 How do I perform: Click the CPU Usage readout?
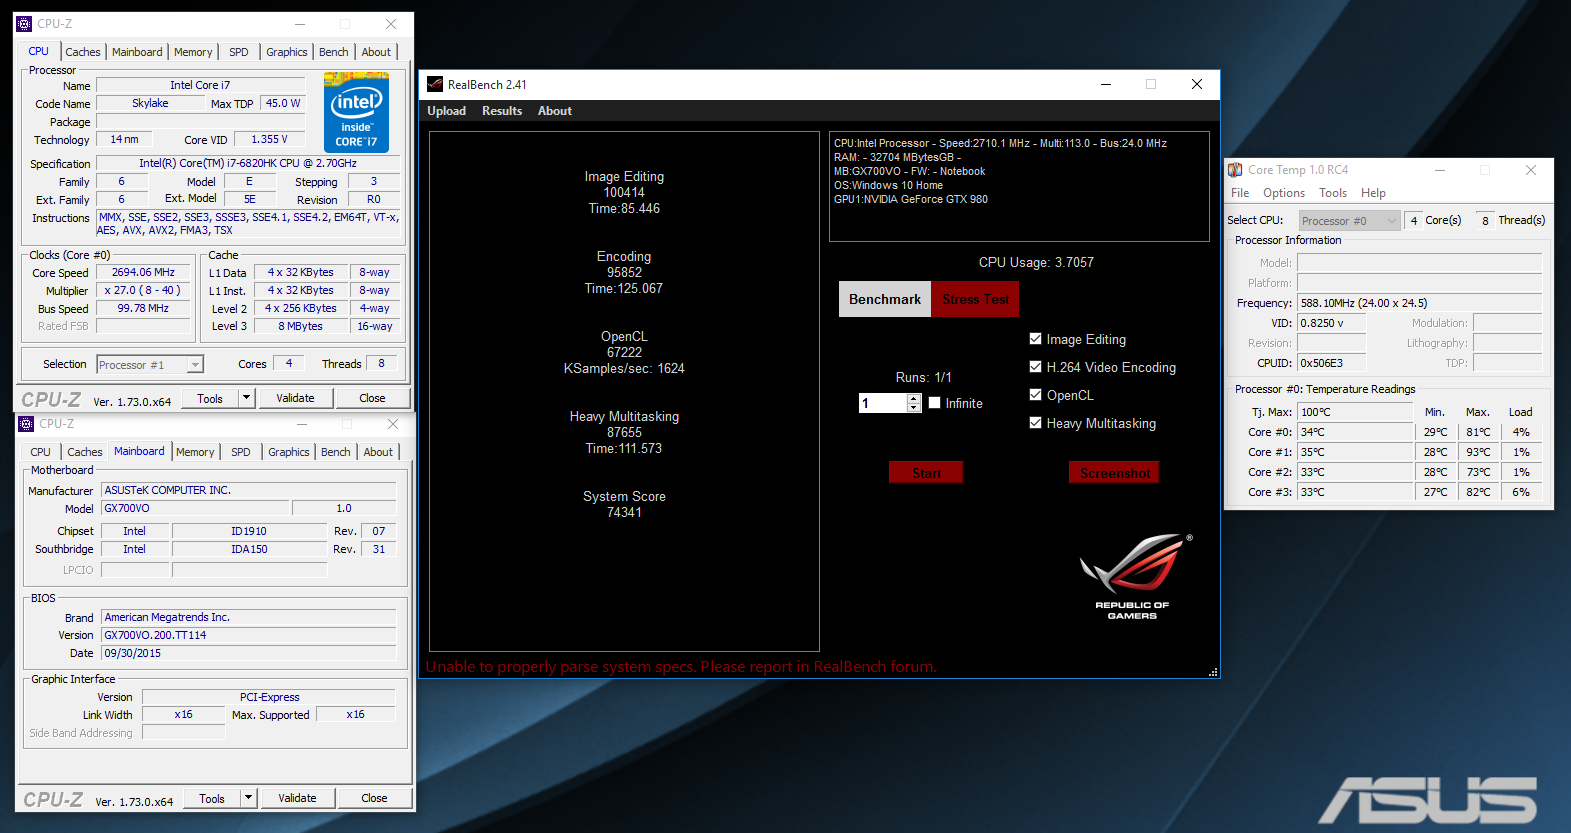click(1036, 262)
